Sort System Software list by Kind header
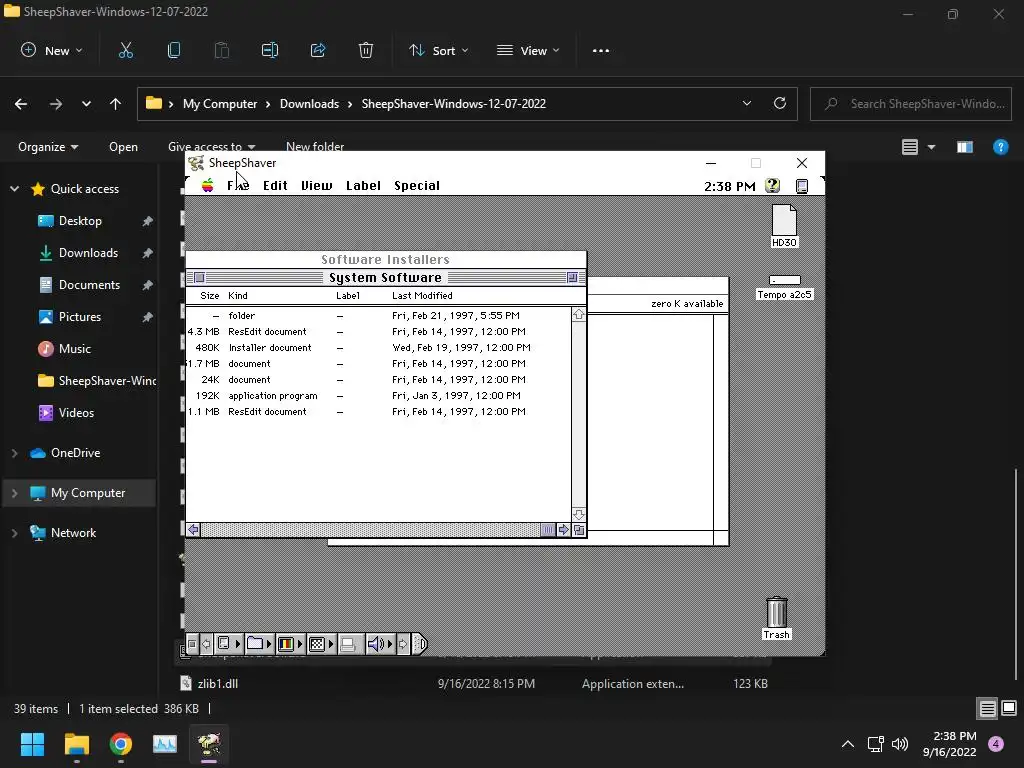The image size is (1024, 768). point(238,296)
